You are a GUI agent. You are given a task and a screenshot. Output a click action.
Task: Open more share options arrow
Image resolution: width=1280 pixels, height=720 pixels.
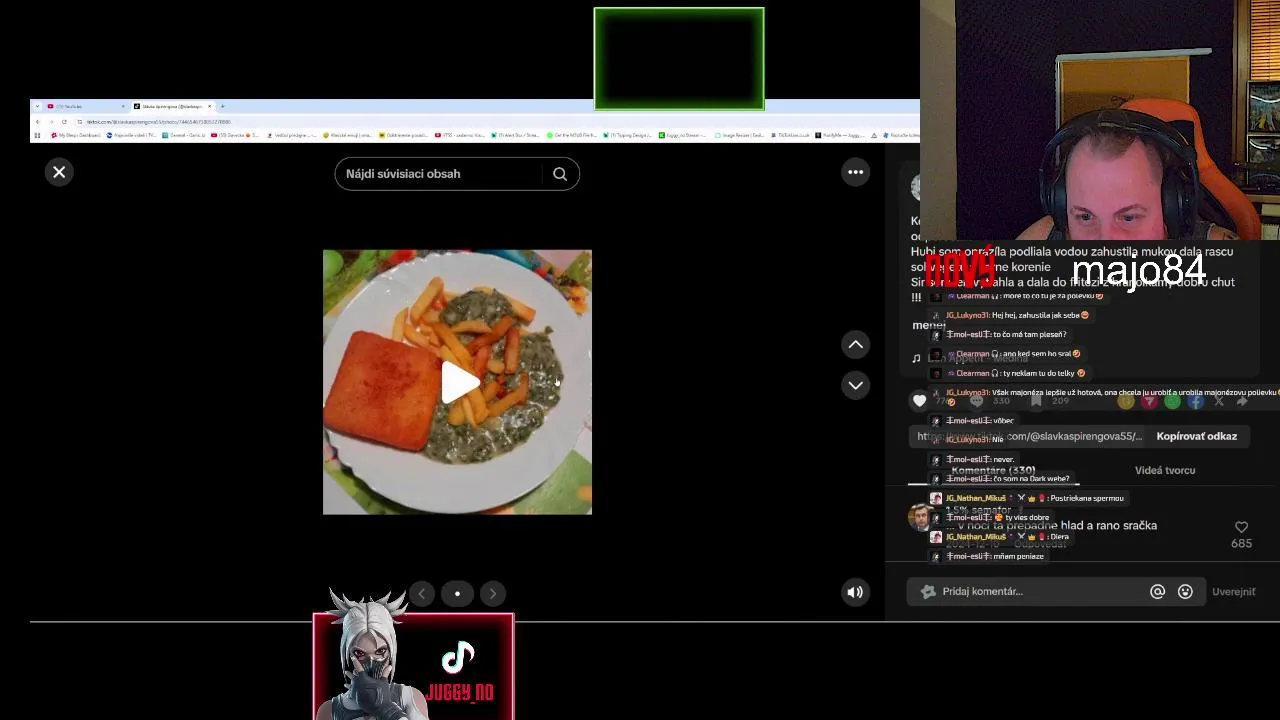click(1242, 401)
